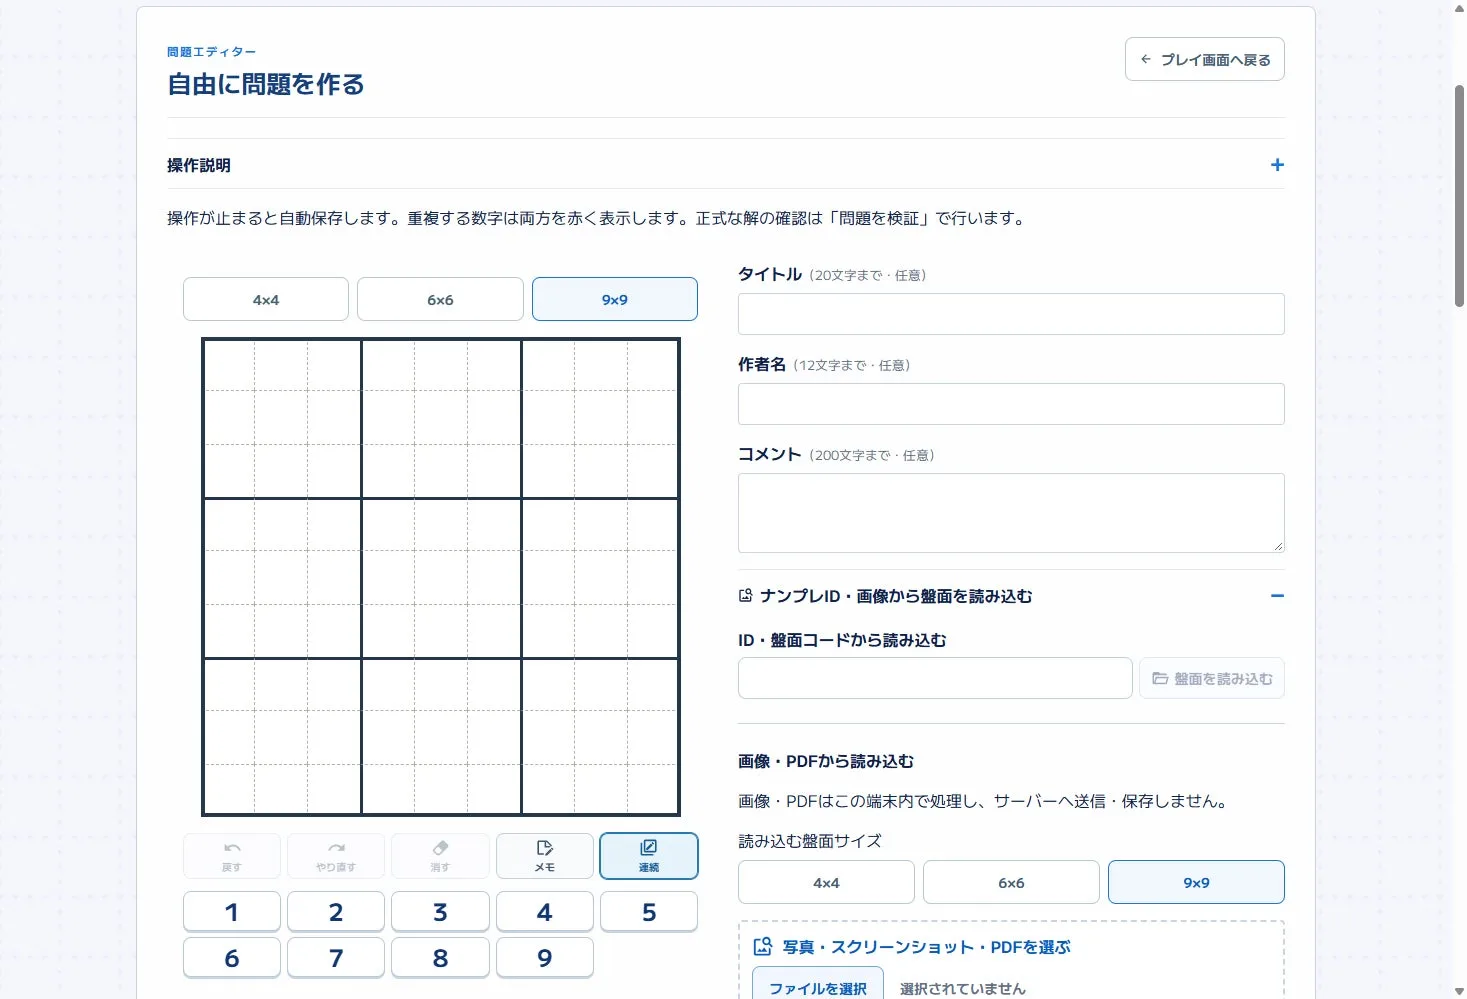Tap number 4 on the keypad

[545, 912]
